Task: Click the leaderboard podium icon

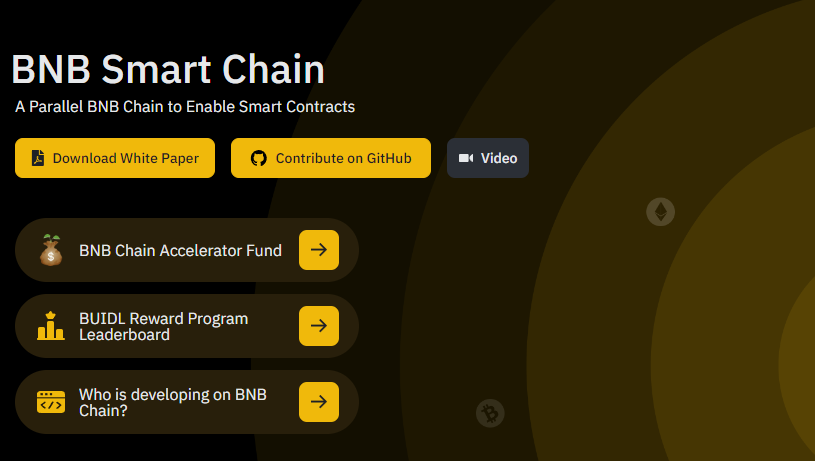Action: pyautogui.click(x=51, y=326)
